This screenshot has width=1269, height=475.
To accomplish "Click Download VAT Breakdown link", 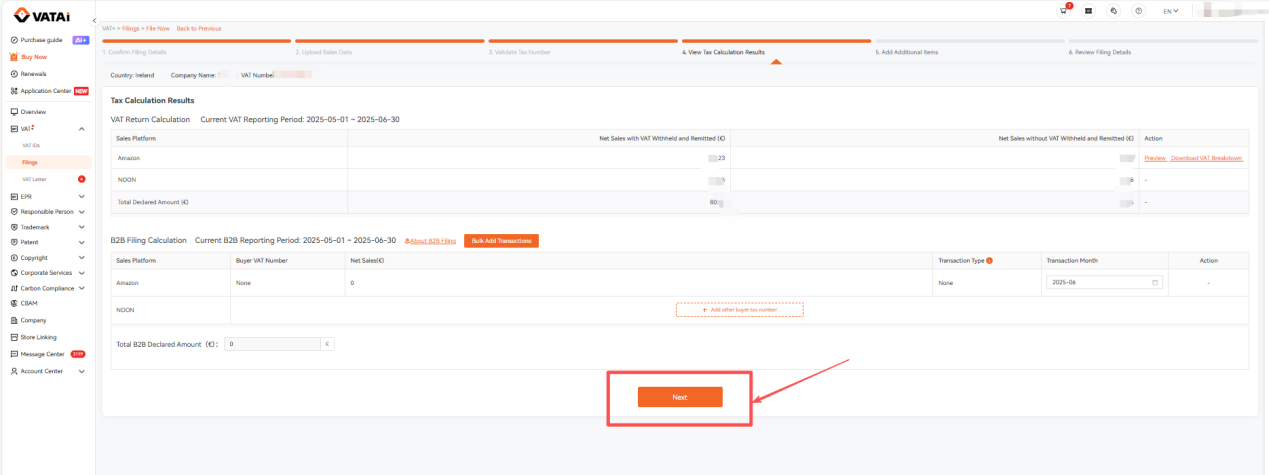I will coord(1207,158).
